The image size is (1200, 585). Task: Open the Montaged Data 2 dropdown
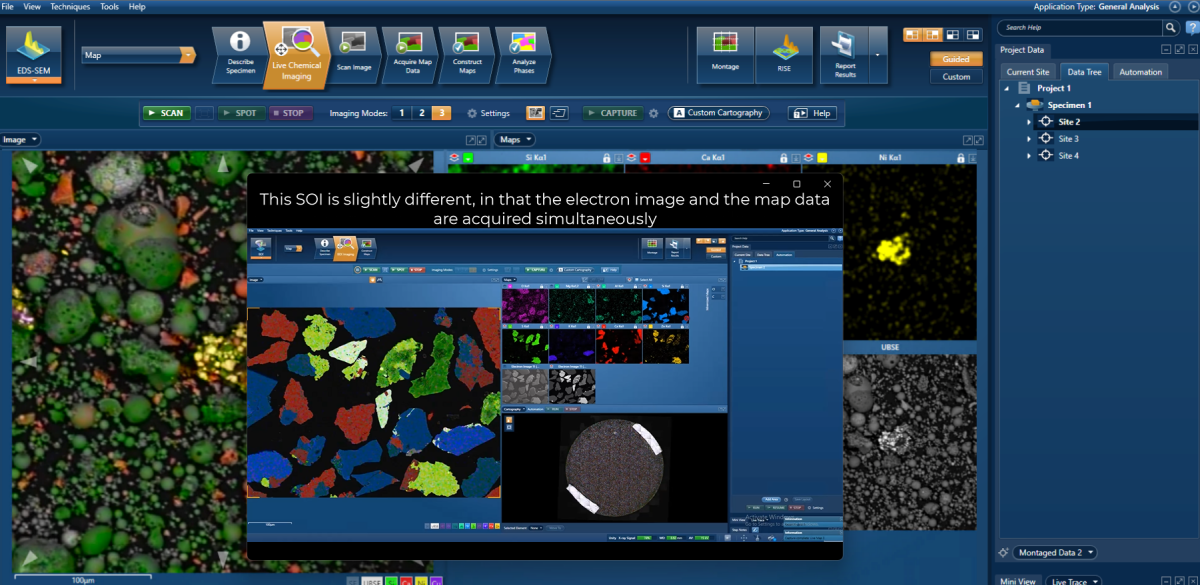coord(1055,552)
